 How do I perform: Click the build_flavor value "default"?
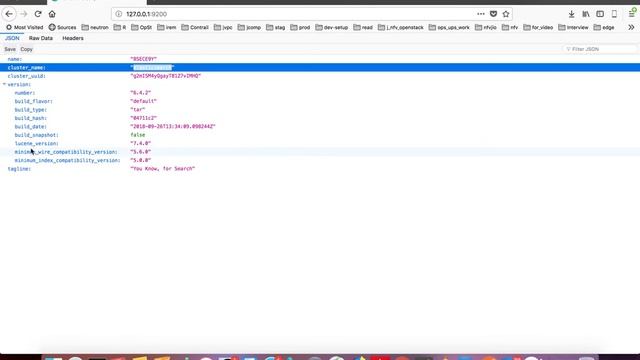pos(143,101)
